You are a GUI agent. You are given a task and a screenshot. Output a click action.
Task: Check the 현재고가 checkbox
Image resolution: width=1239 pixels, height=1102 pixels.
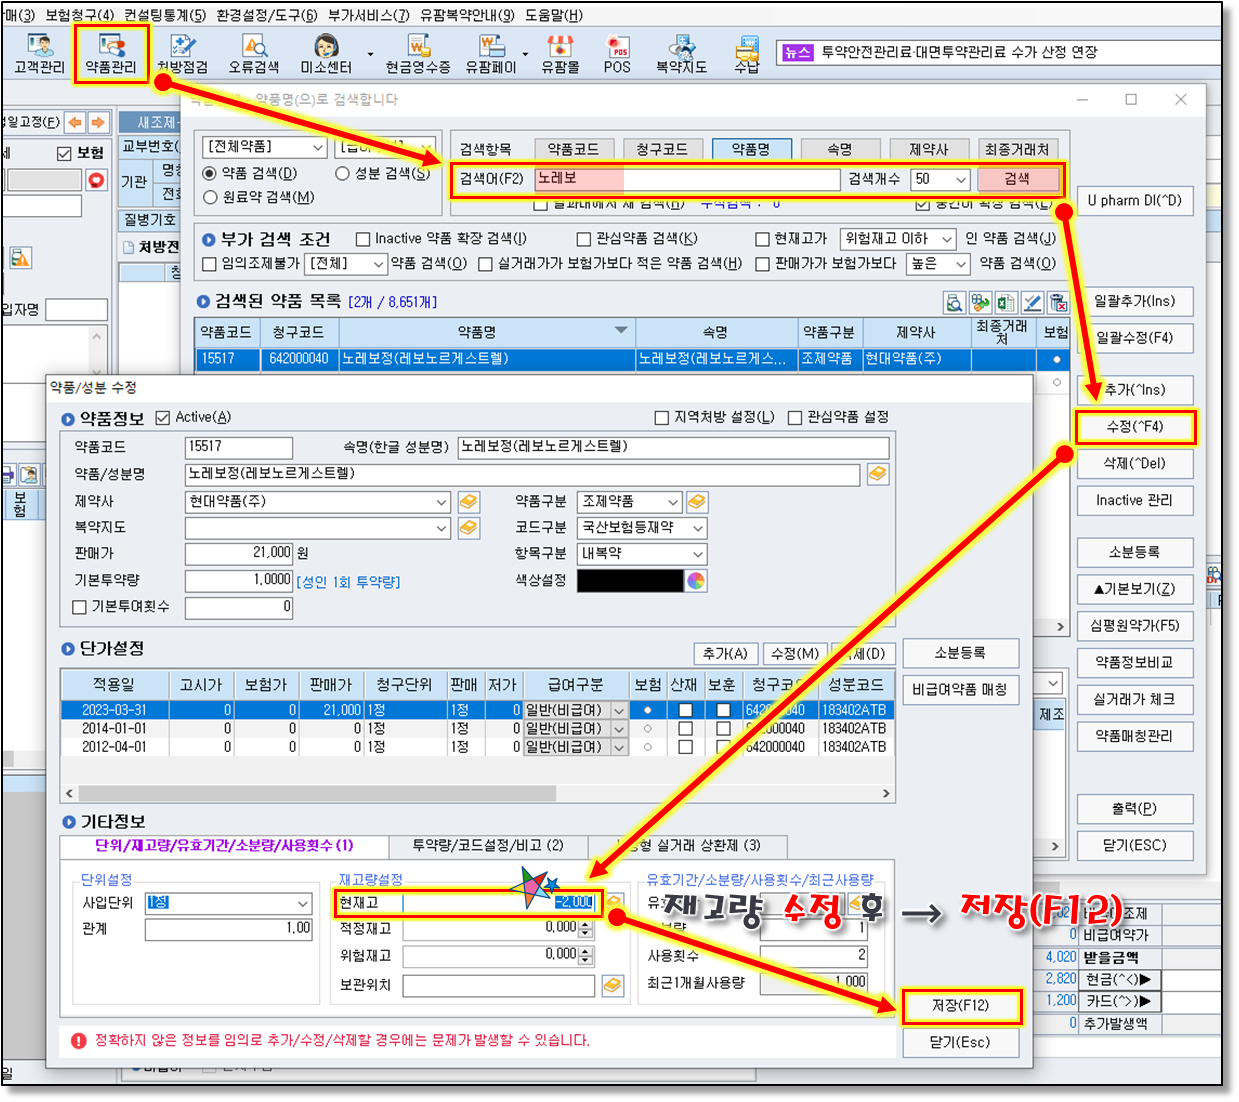click(x=762, y=239)
